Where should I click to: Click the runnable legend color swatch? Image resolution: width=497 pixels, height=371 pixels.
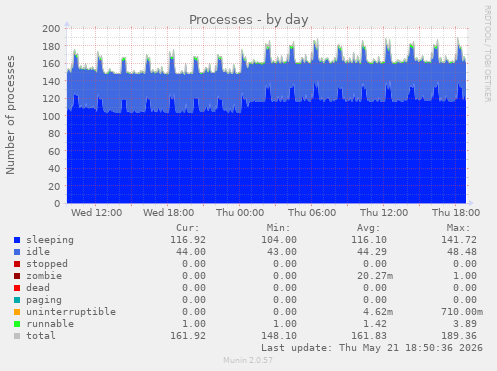click(x=17, y=324)
